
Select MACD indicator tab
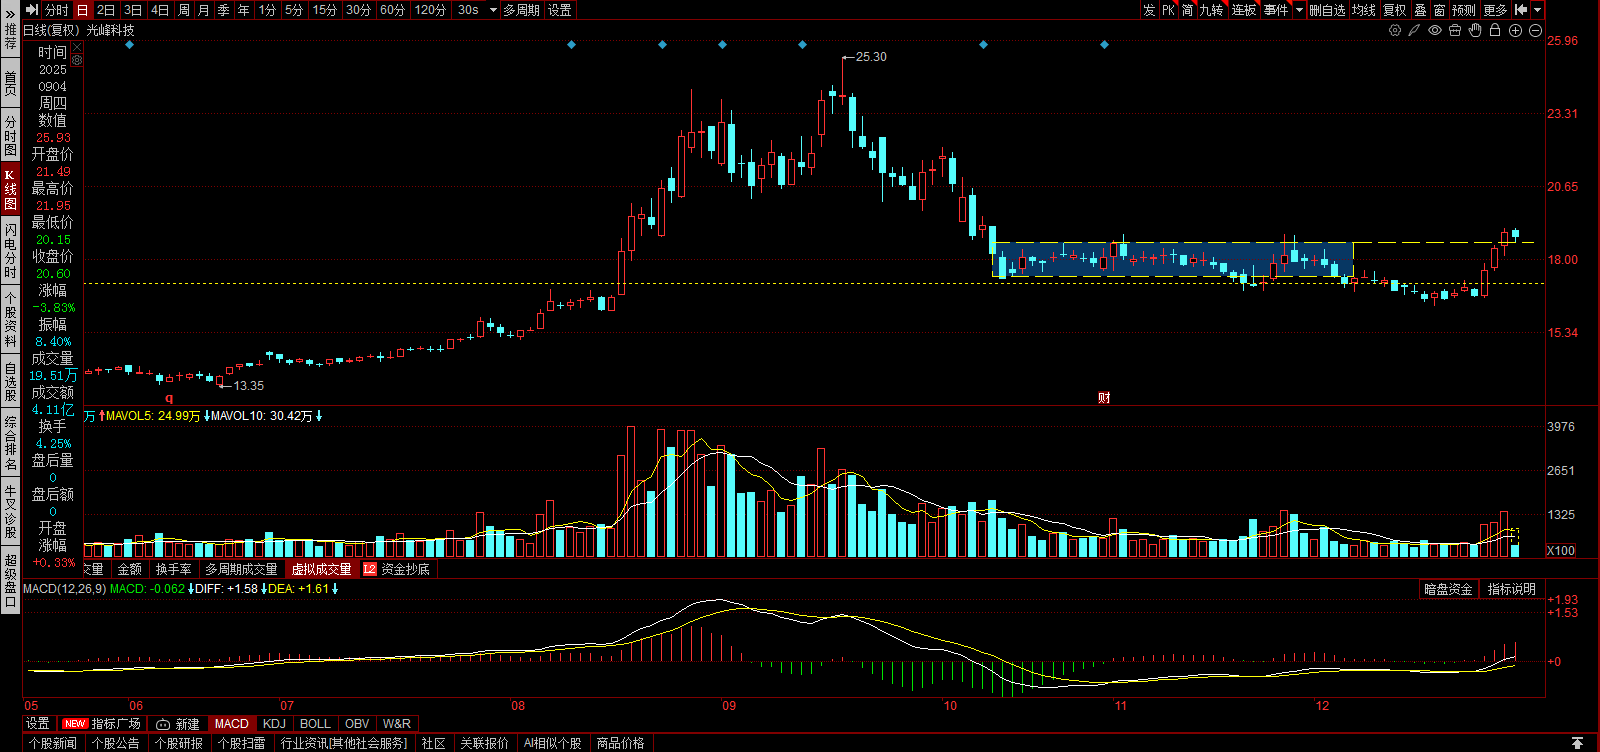pyautogui.click(x=232, y=724)
